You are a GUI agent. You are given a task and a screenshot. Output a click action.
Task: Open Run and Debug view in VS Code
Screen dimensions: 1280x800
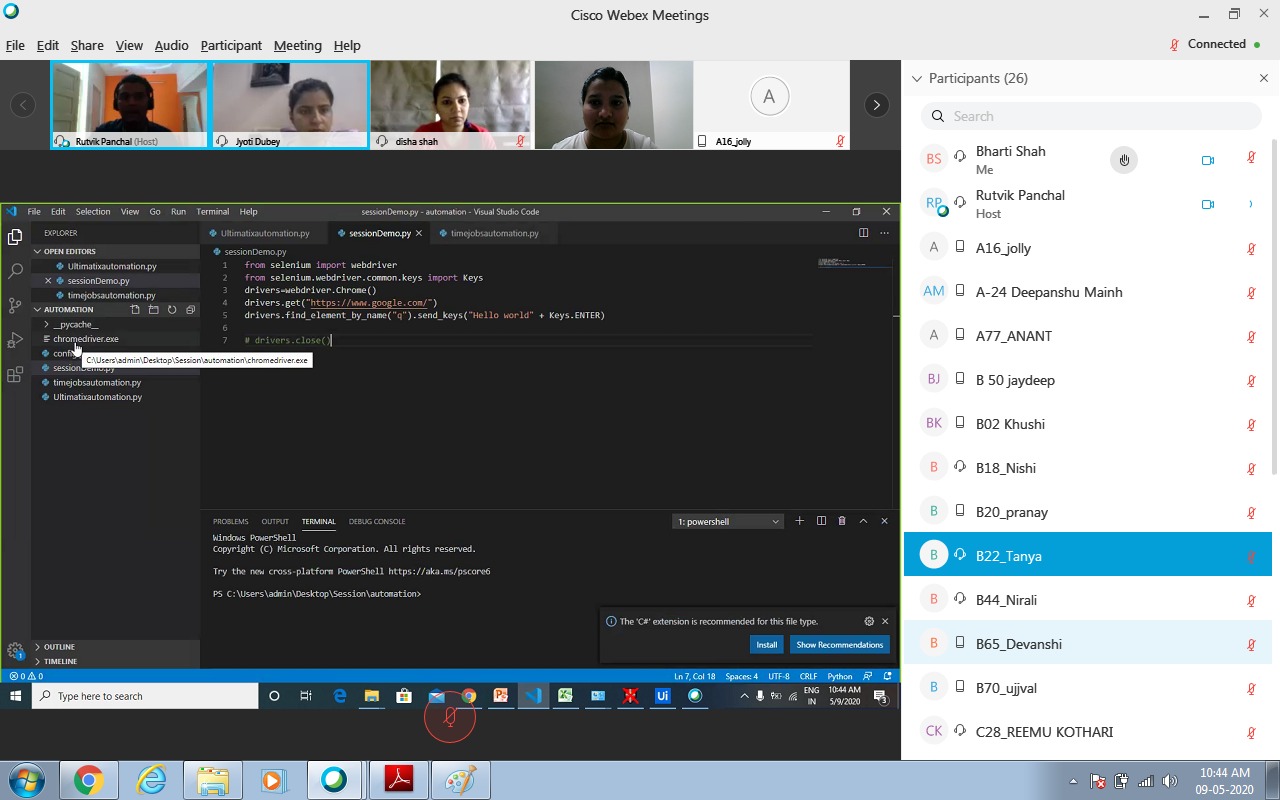pyautogui.click(x=15, y=340)
